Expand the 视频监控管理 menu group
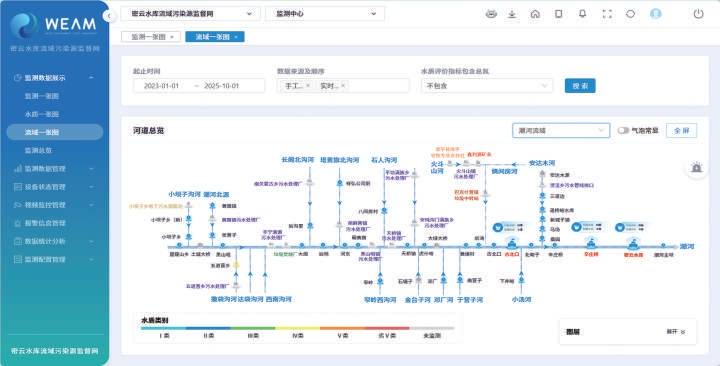Viewport: 720px width, 366px height. 91,205
